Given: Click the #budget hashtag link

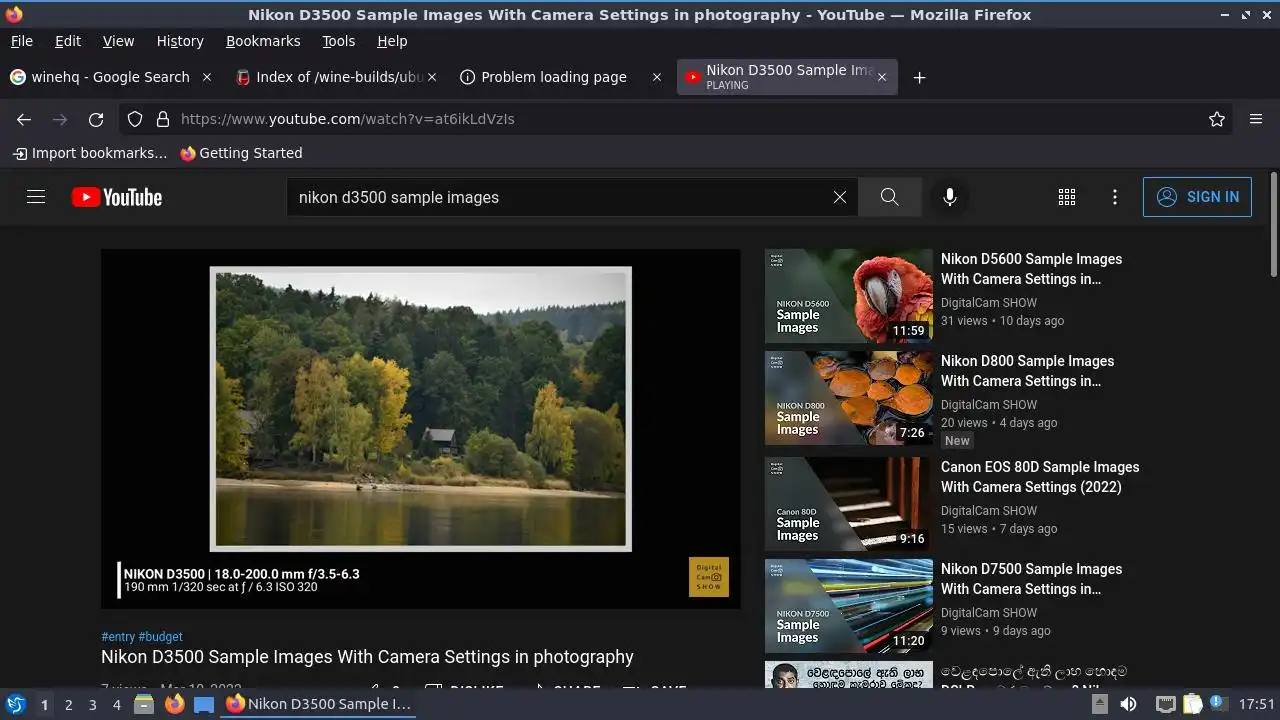Looking at the screenshot, I should pyautogui.click(x=161, y=636).
